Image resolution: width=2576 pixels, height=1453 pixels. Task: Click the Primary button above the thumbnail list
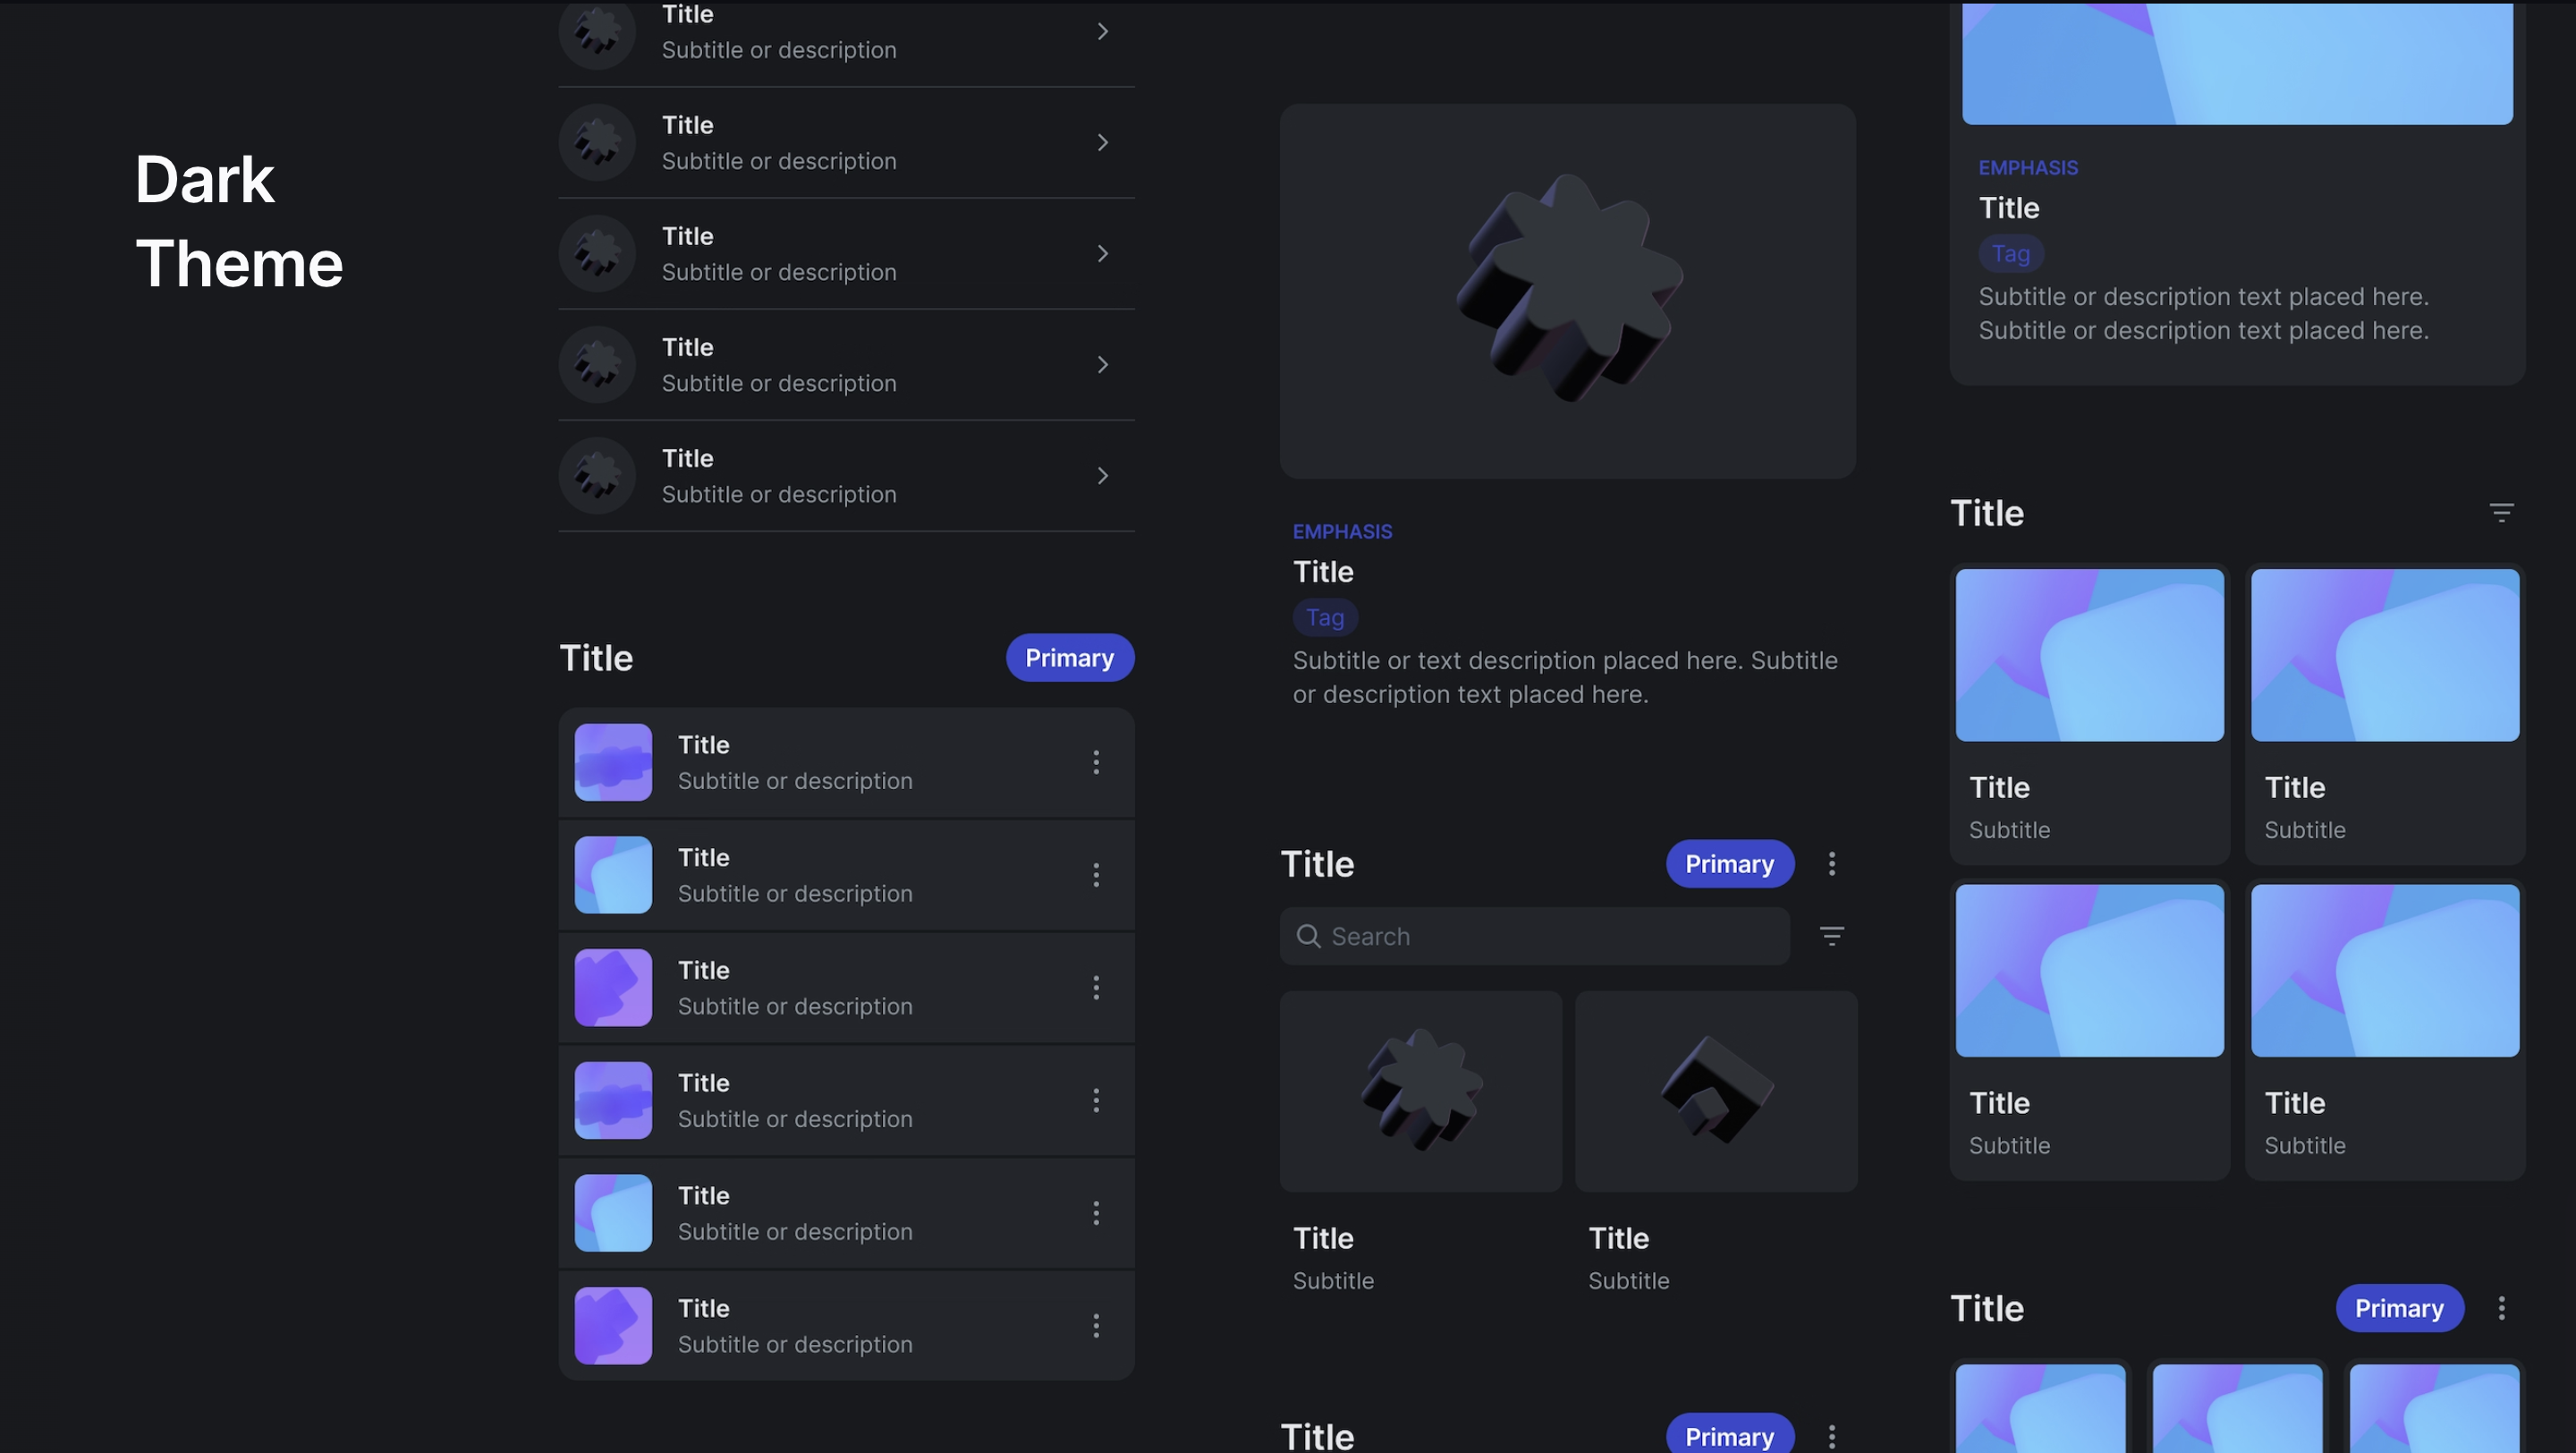1069,658
